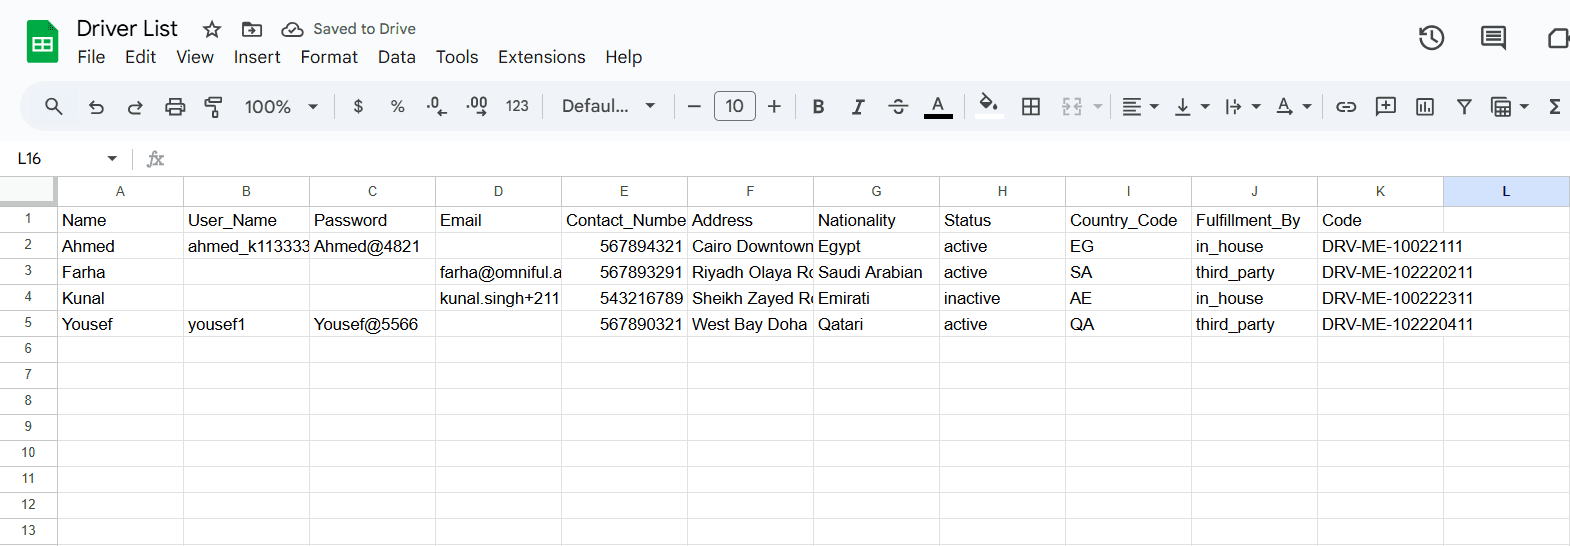Image resolution: width=1570 pixels, height=546 pixels.
Task: Open the Borders tool
Action: coord(1031,107)
